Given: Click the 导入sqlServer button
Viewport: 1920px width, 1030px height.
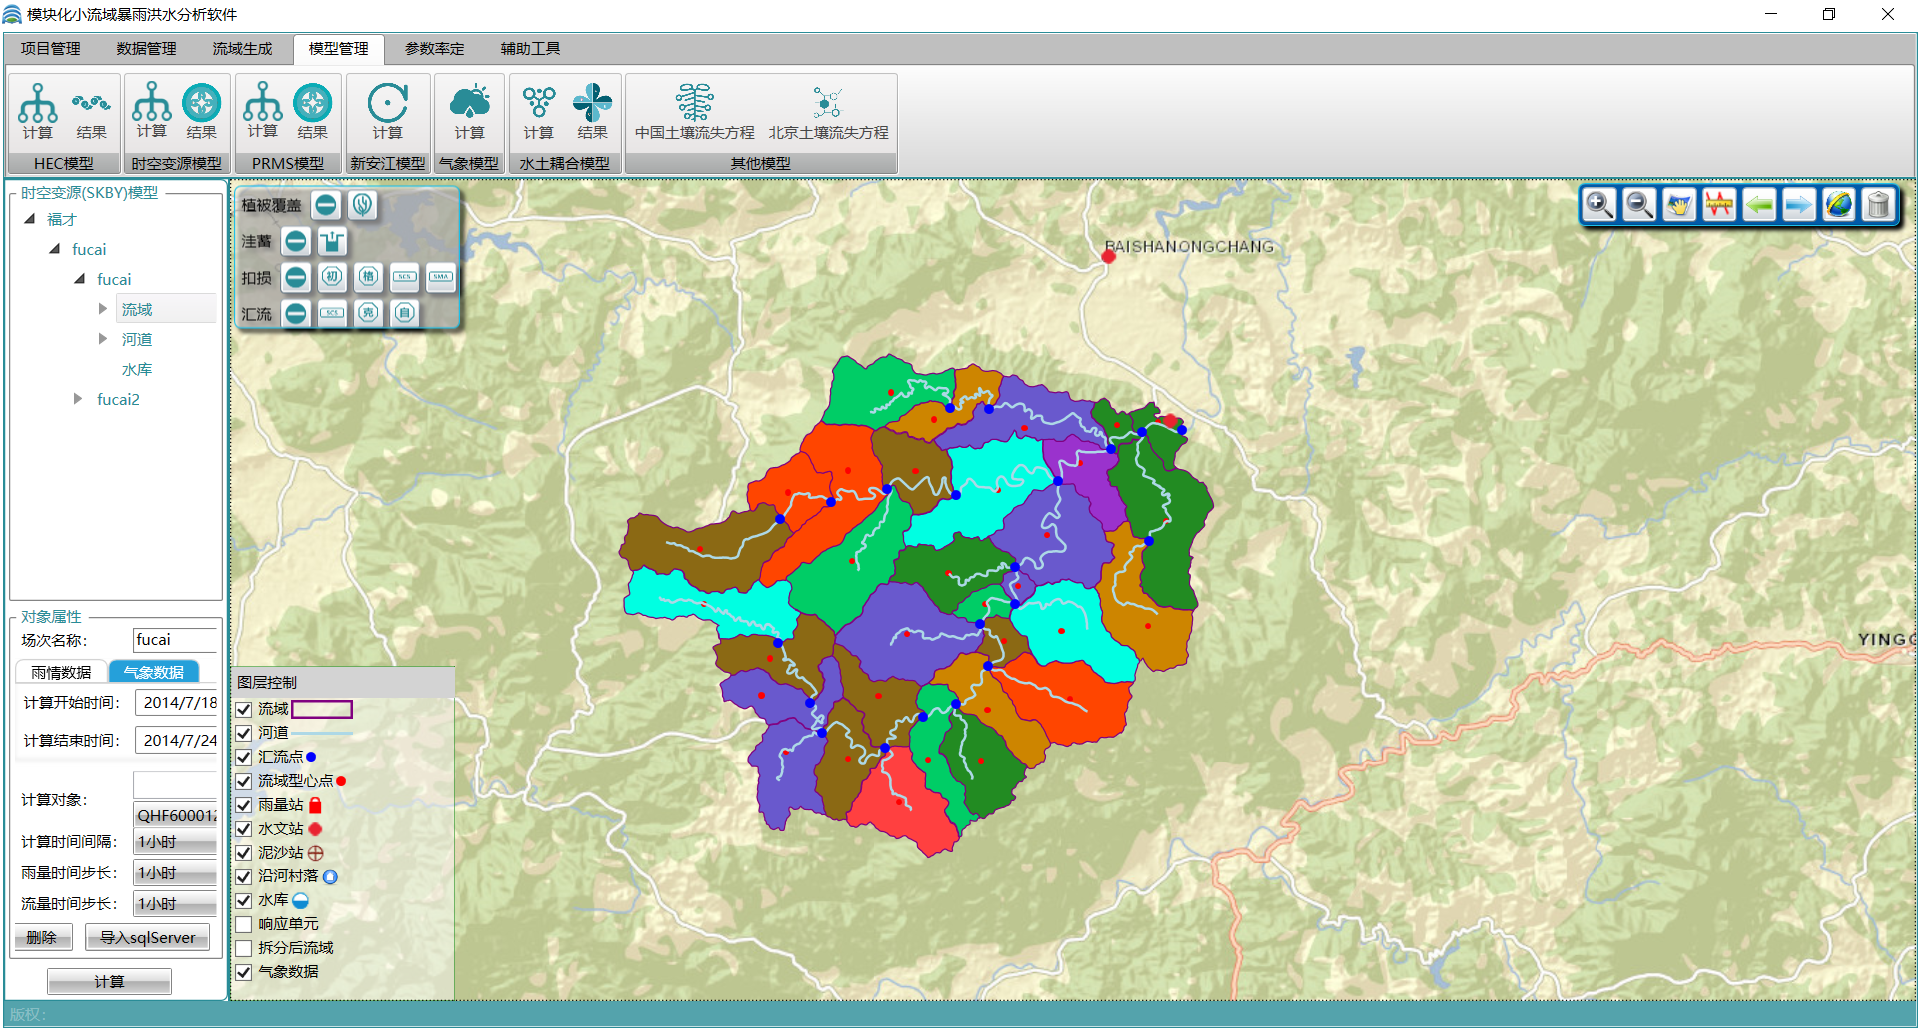Looking at the screenshot, I should 147,937.
